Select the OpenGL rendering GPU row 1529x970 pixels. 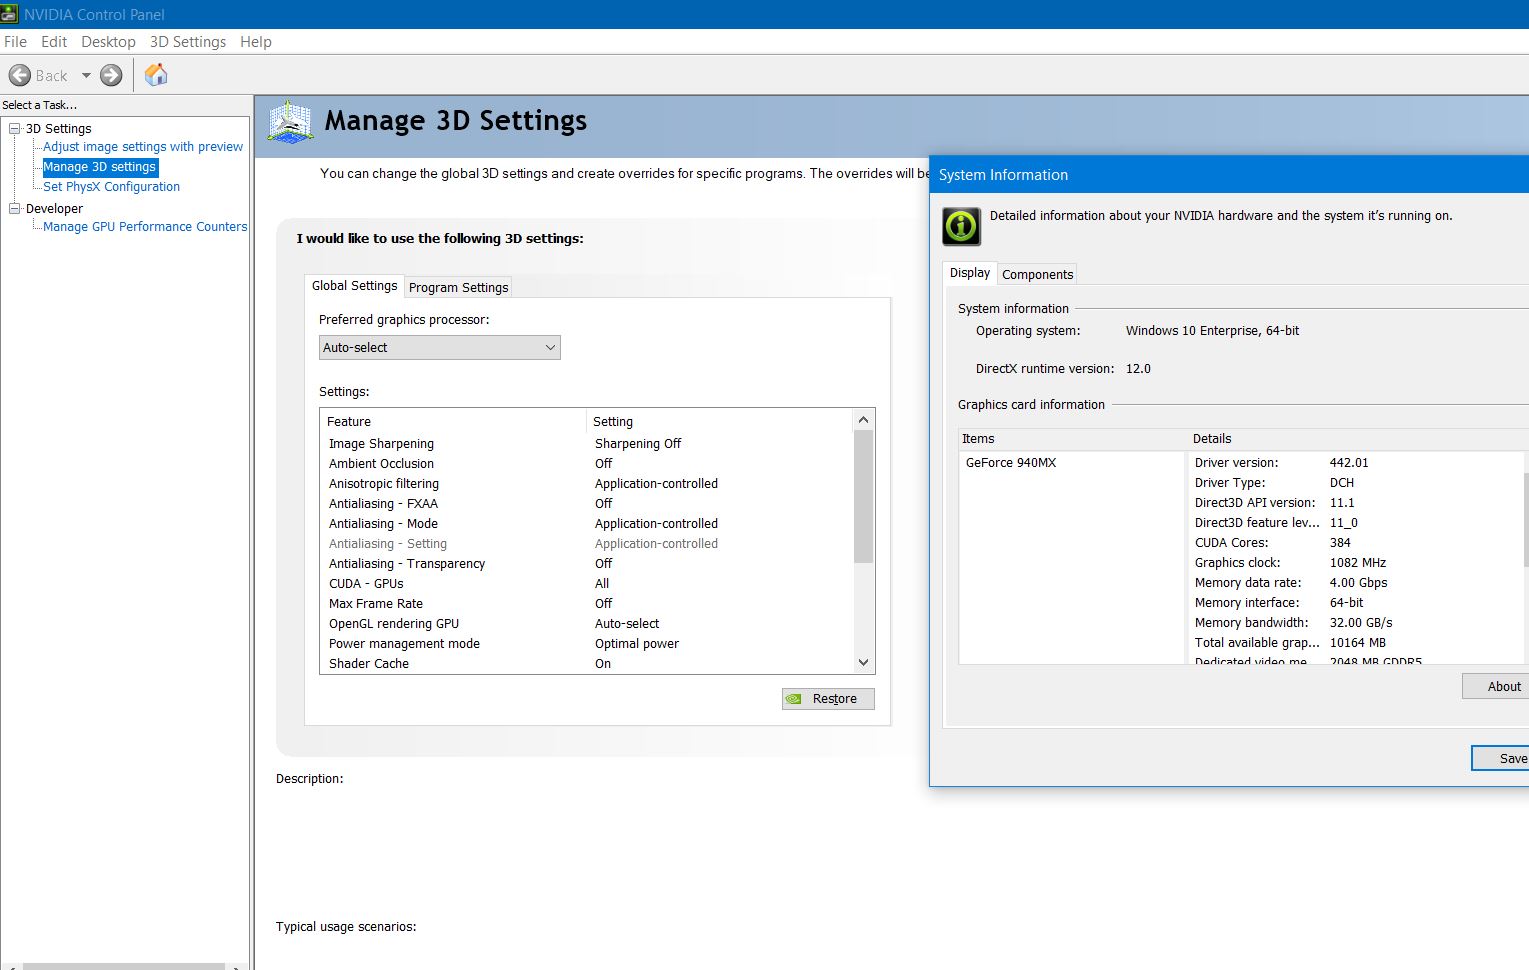click(x=587, y=624)
